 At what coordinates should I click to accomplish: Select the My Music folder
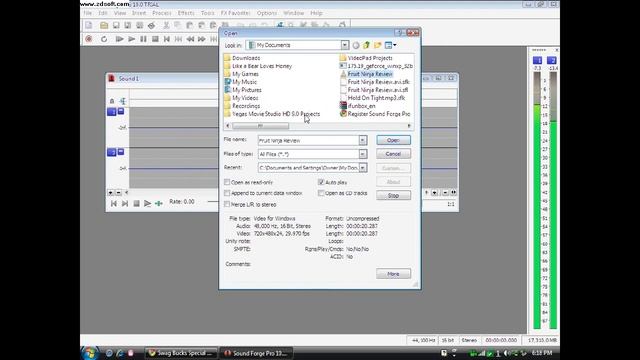tap(240, 82)
